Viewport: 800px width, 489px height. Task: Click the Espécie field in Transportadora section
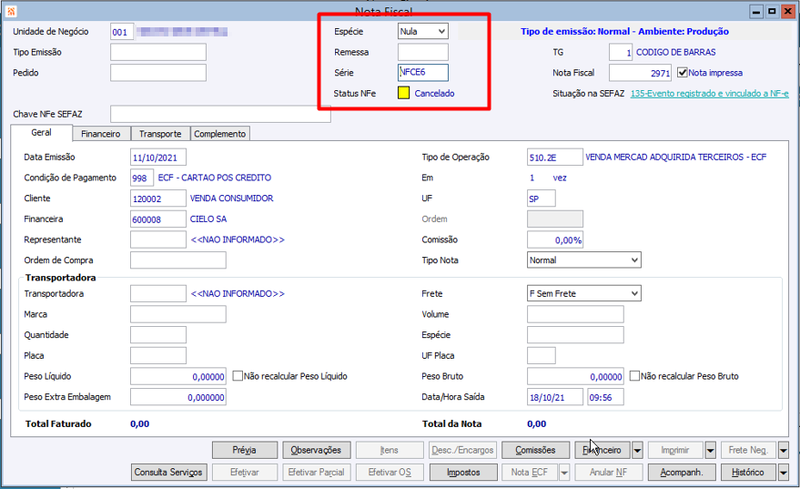pos(575,335)
